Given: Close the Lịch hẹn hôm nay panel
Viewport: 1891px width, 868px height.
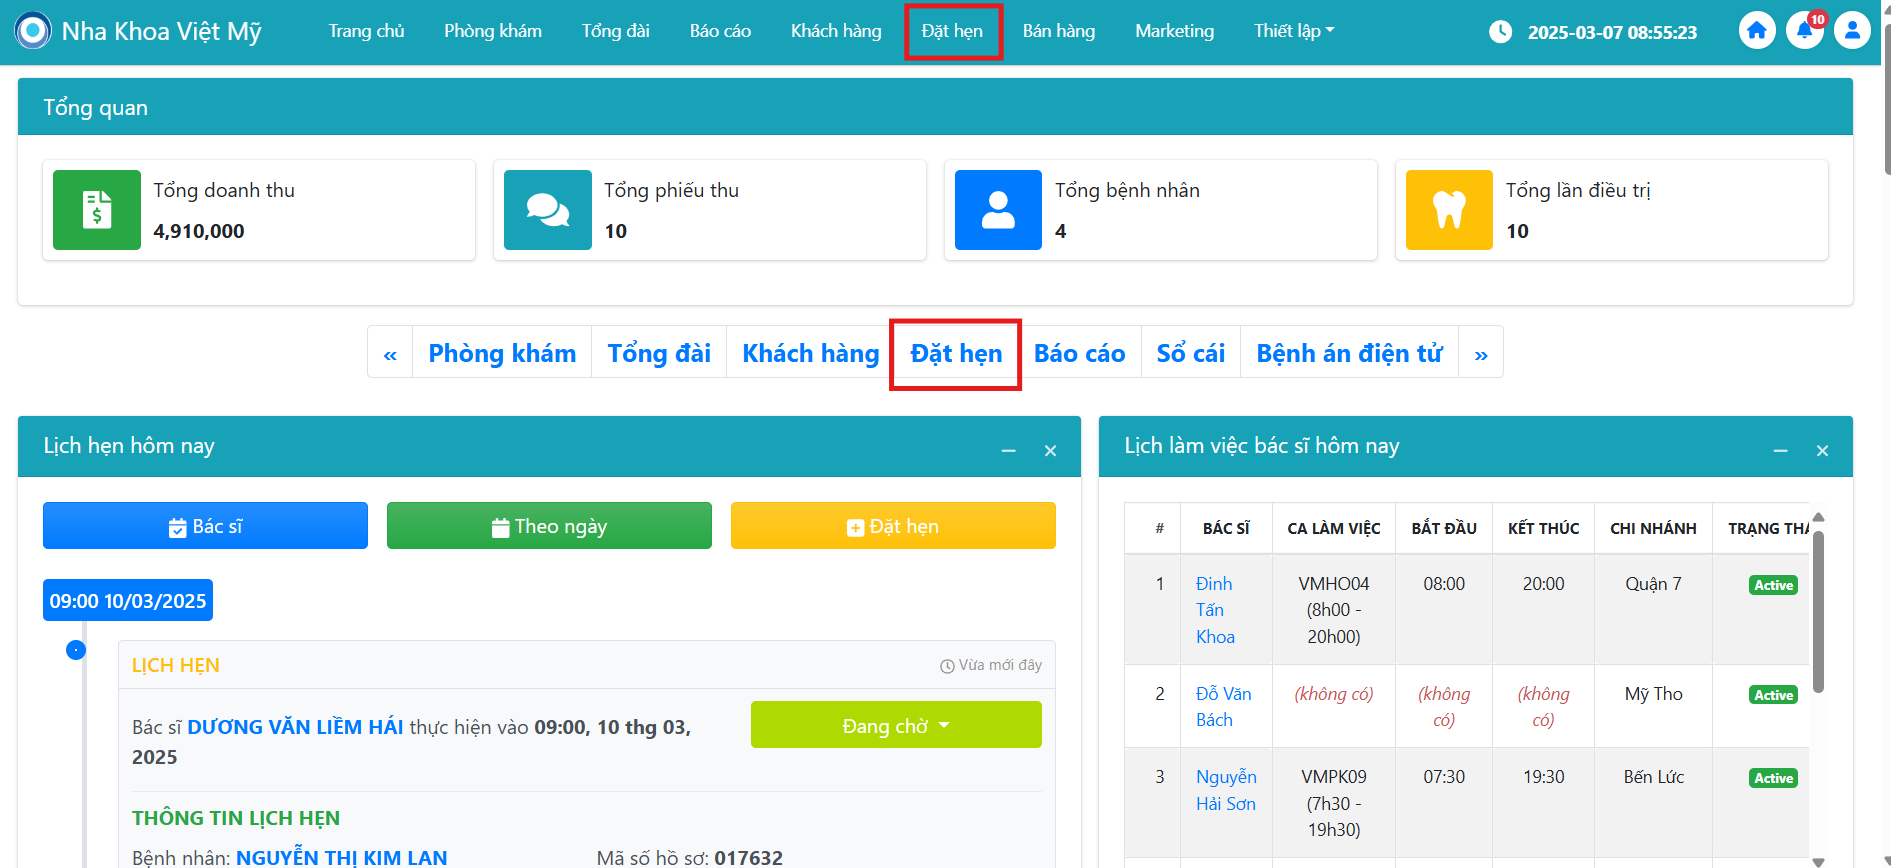Looking at the screenshot, I should tap(1050, 451).
